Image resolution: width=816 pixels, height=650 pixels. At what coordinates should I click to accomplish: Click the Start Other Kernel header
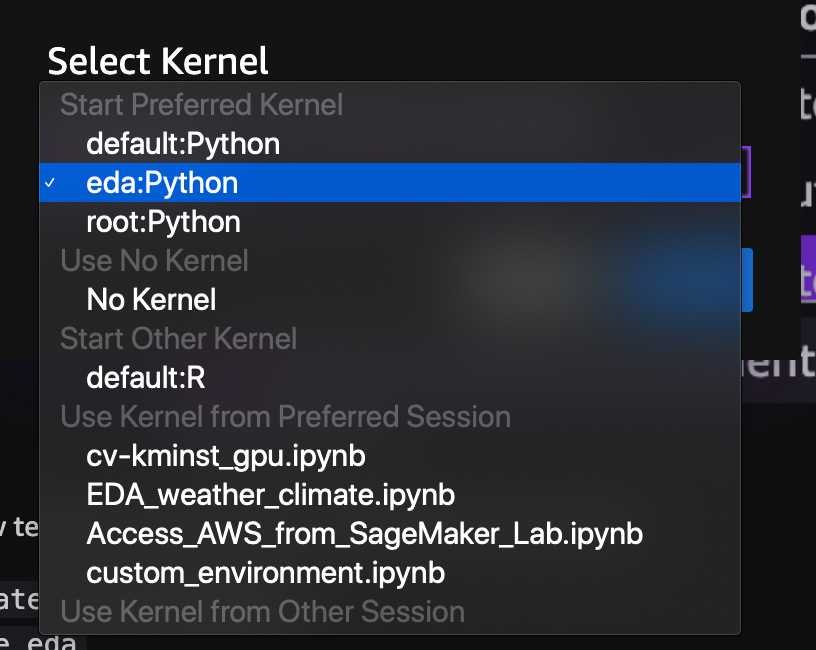178,339
